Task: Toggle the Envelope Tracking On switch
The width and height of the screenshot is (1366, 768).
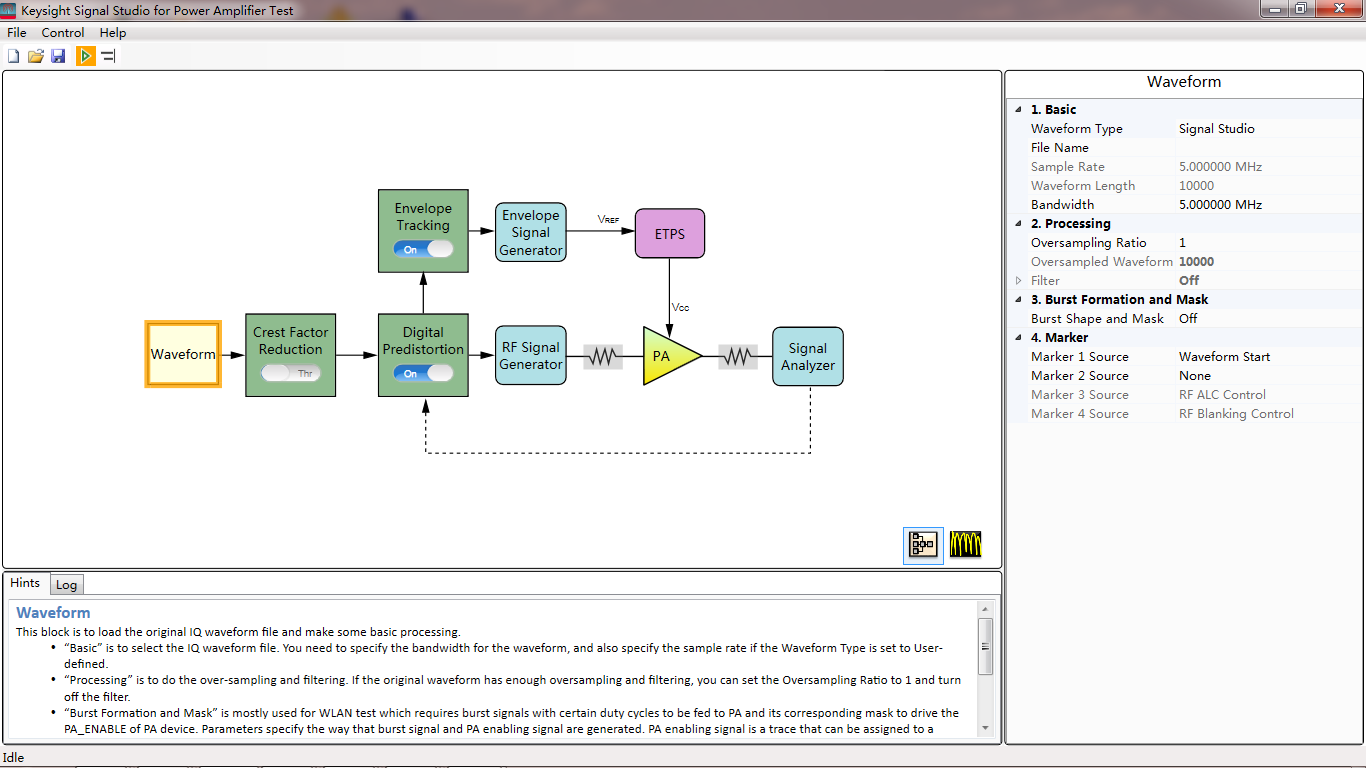Action: click(x=423, y=249)
